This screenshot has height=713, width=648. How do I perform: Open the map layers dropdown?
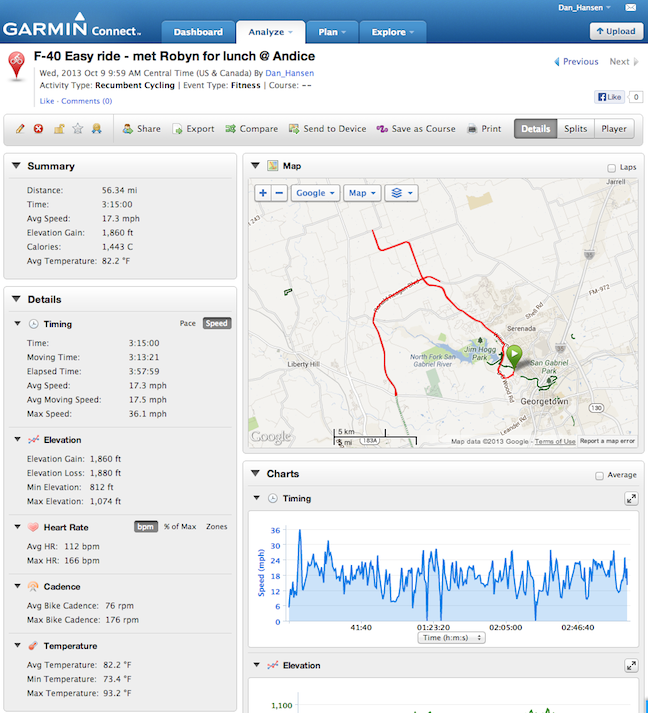(402, 193)
